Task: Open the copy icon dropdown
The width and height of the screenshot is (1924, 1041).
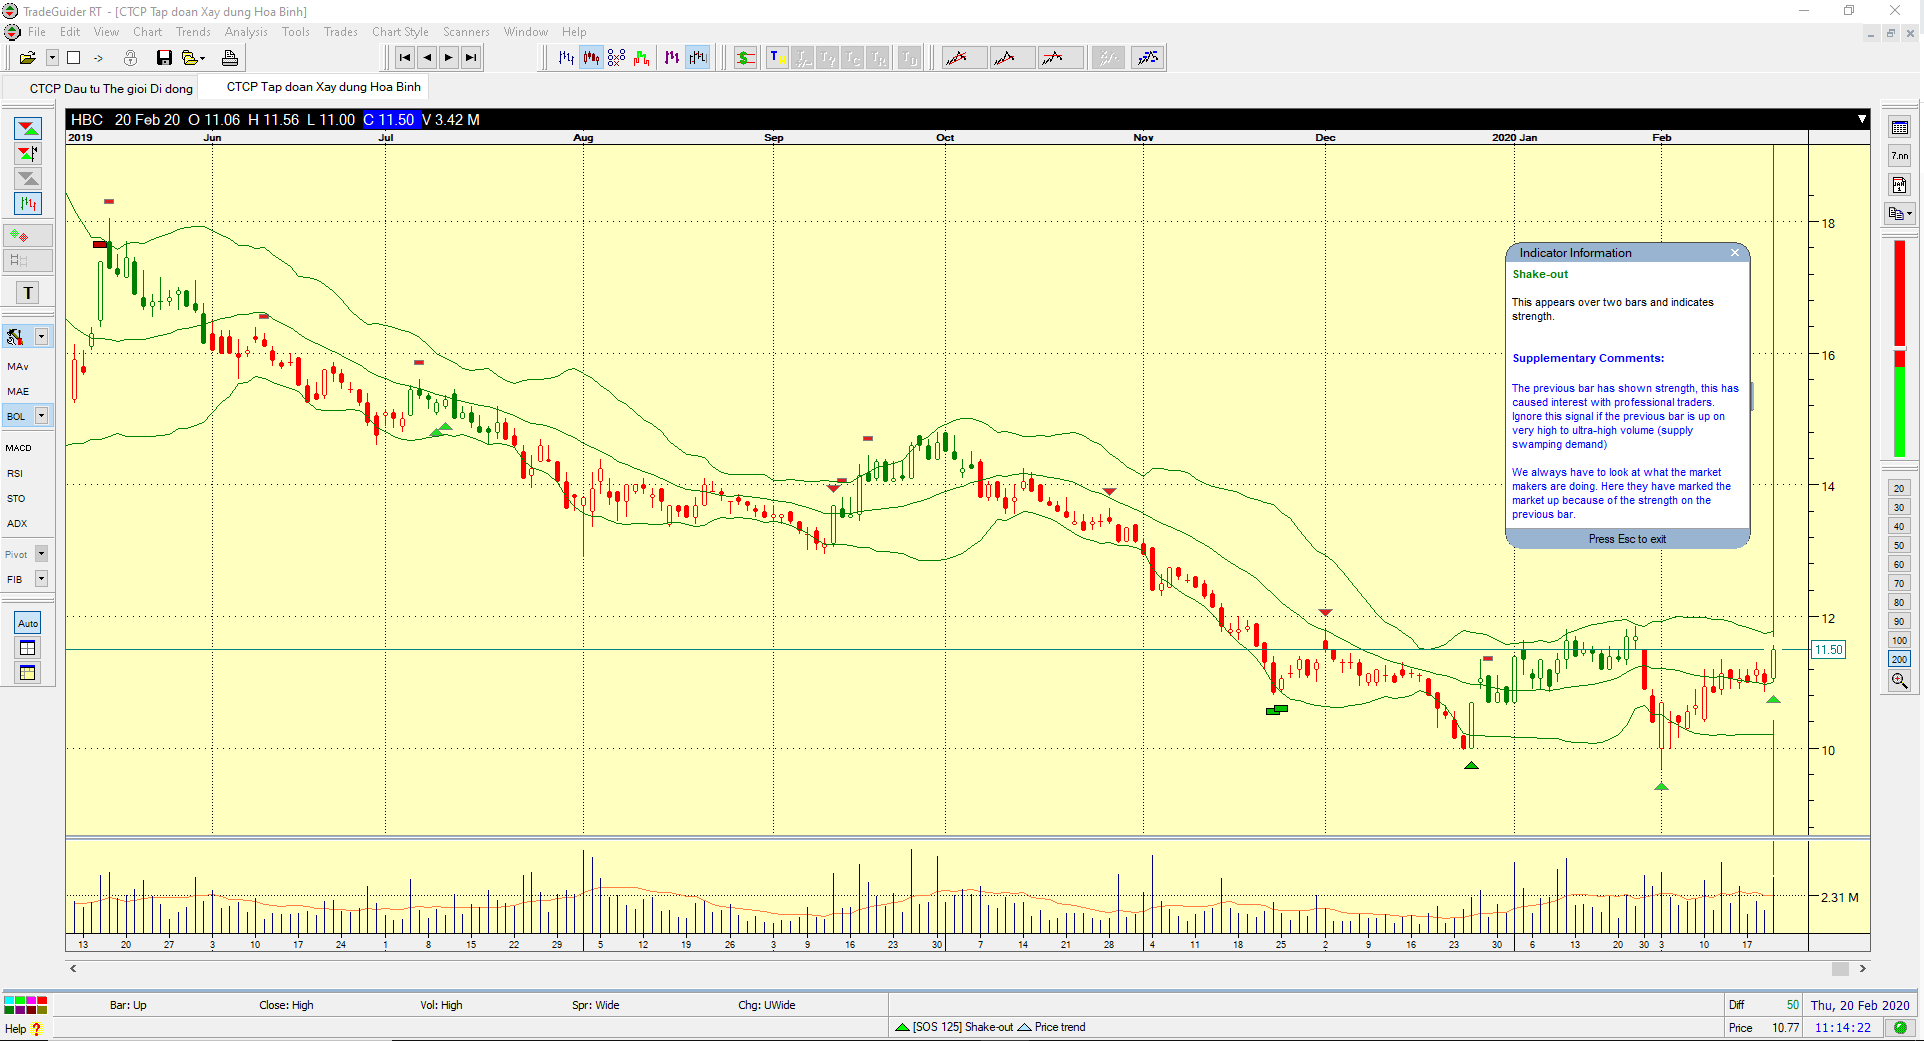Action: [x=1909, y=213]
